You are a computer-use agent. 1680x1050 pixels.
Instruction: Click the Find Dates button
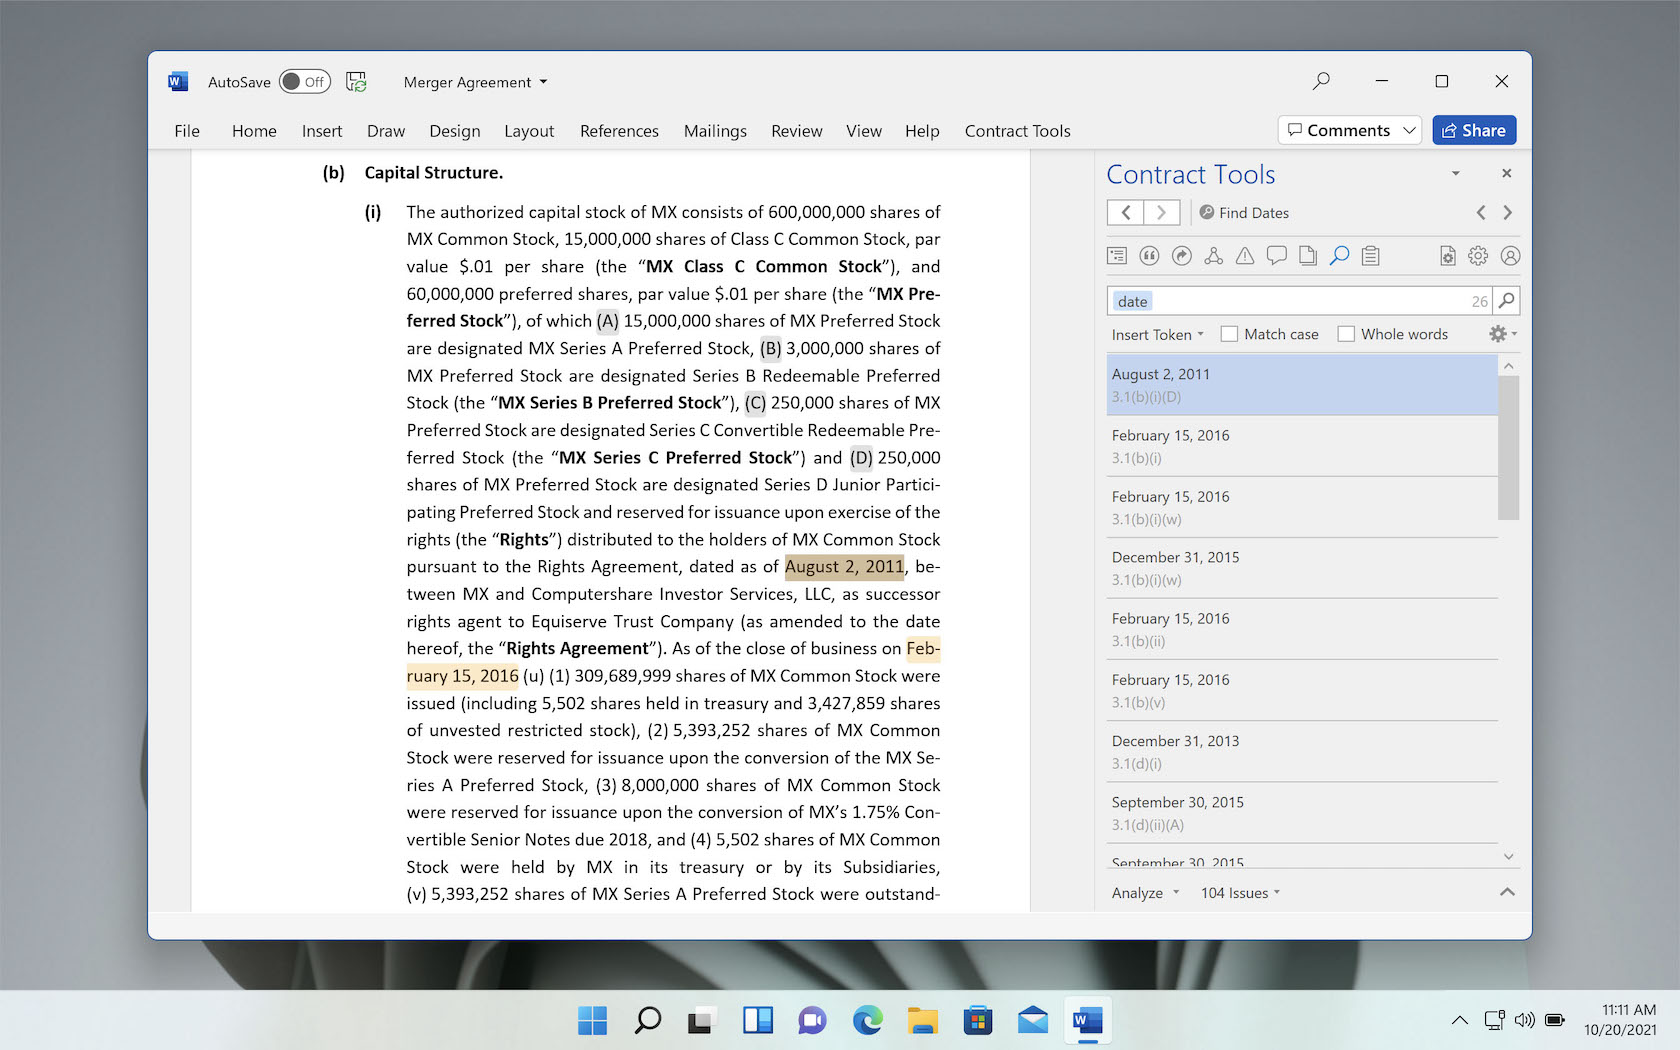click(1244, 212)
